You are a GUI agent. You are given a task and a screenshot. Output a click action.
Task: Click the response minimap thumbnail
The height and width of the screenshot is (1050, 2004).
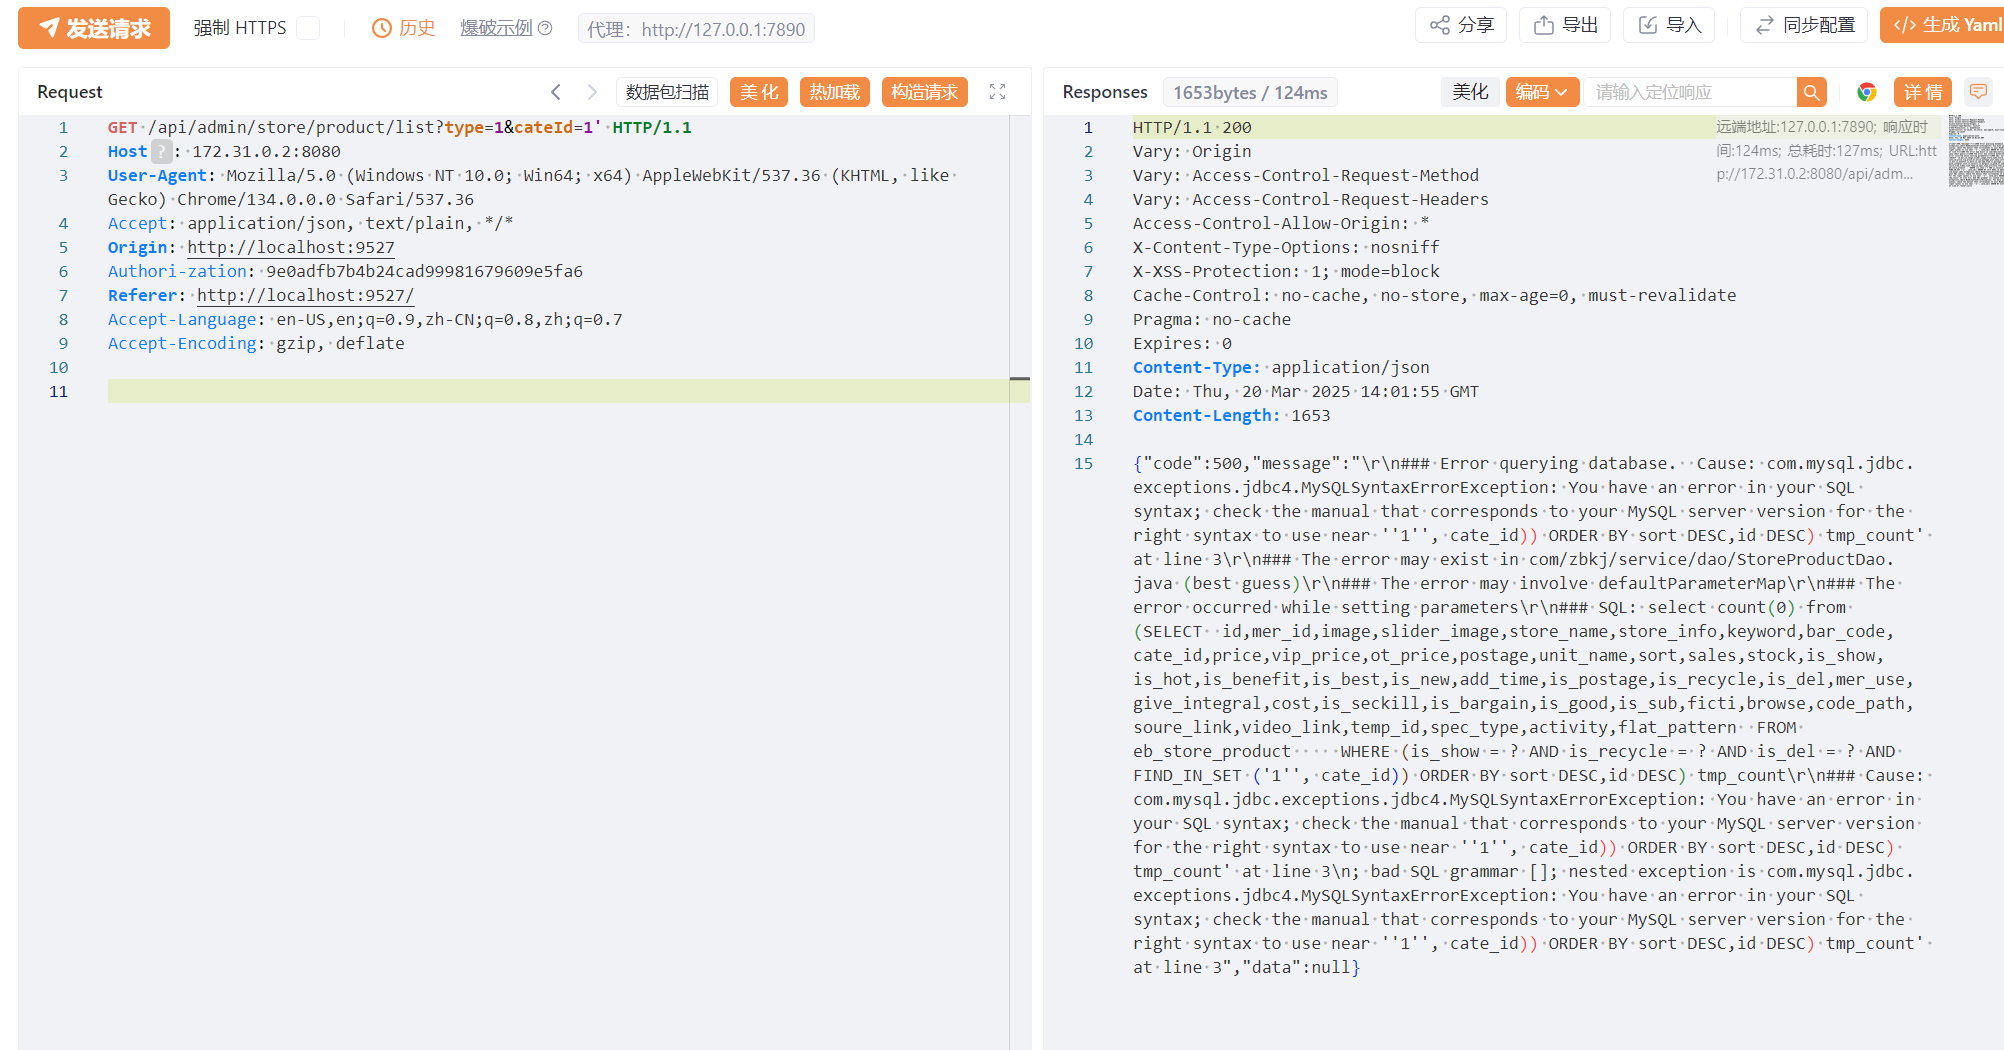(x=1975, y=150)
